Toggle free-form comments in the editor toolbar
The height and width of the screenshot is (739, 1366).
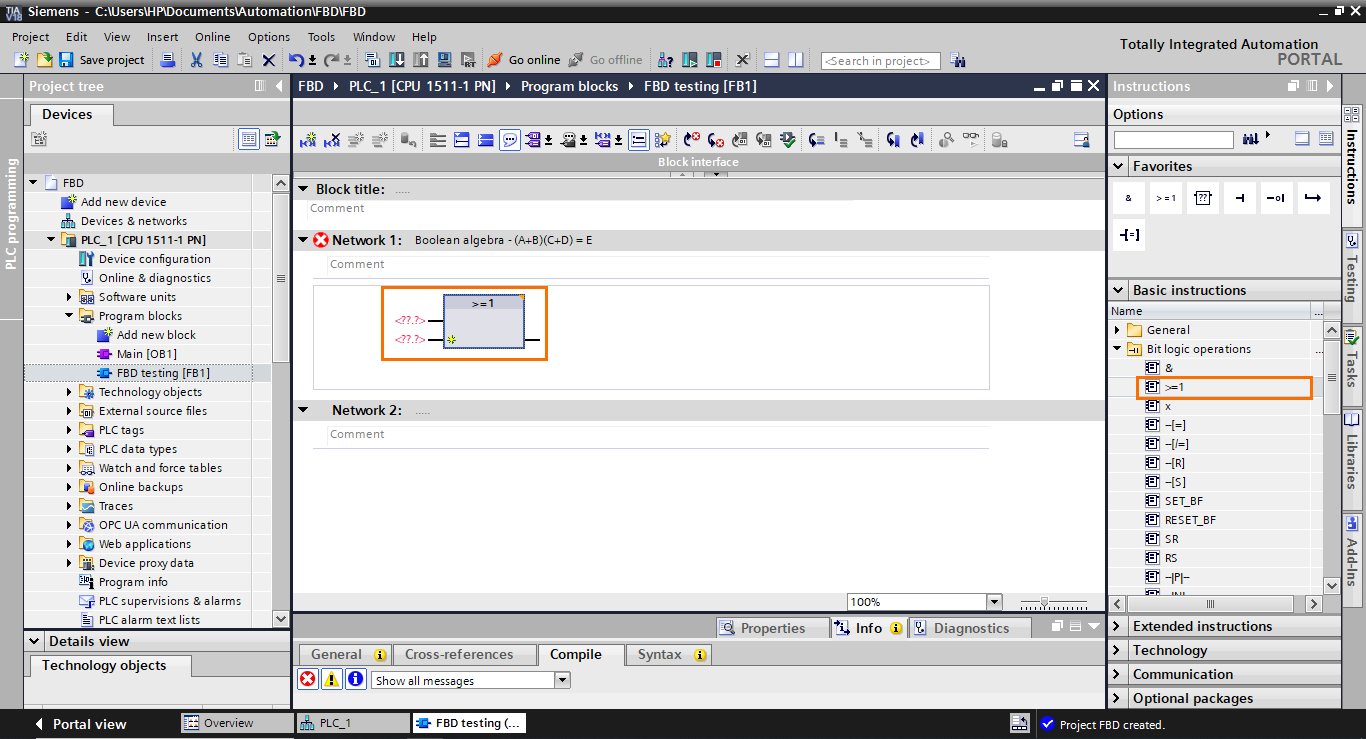coord(510,139)
